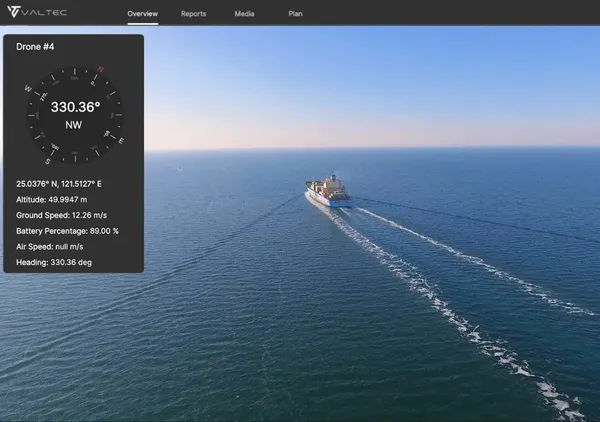600x422 pixels.
Task: Click the container ship in video feed
Action: [328, 190]
